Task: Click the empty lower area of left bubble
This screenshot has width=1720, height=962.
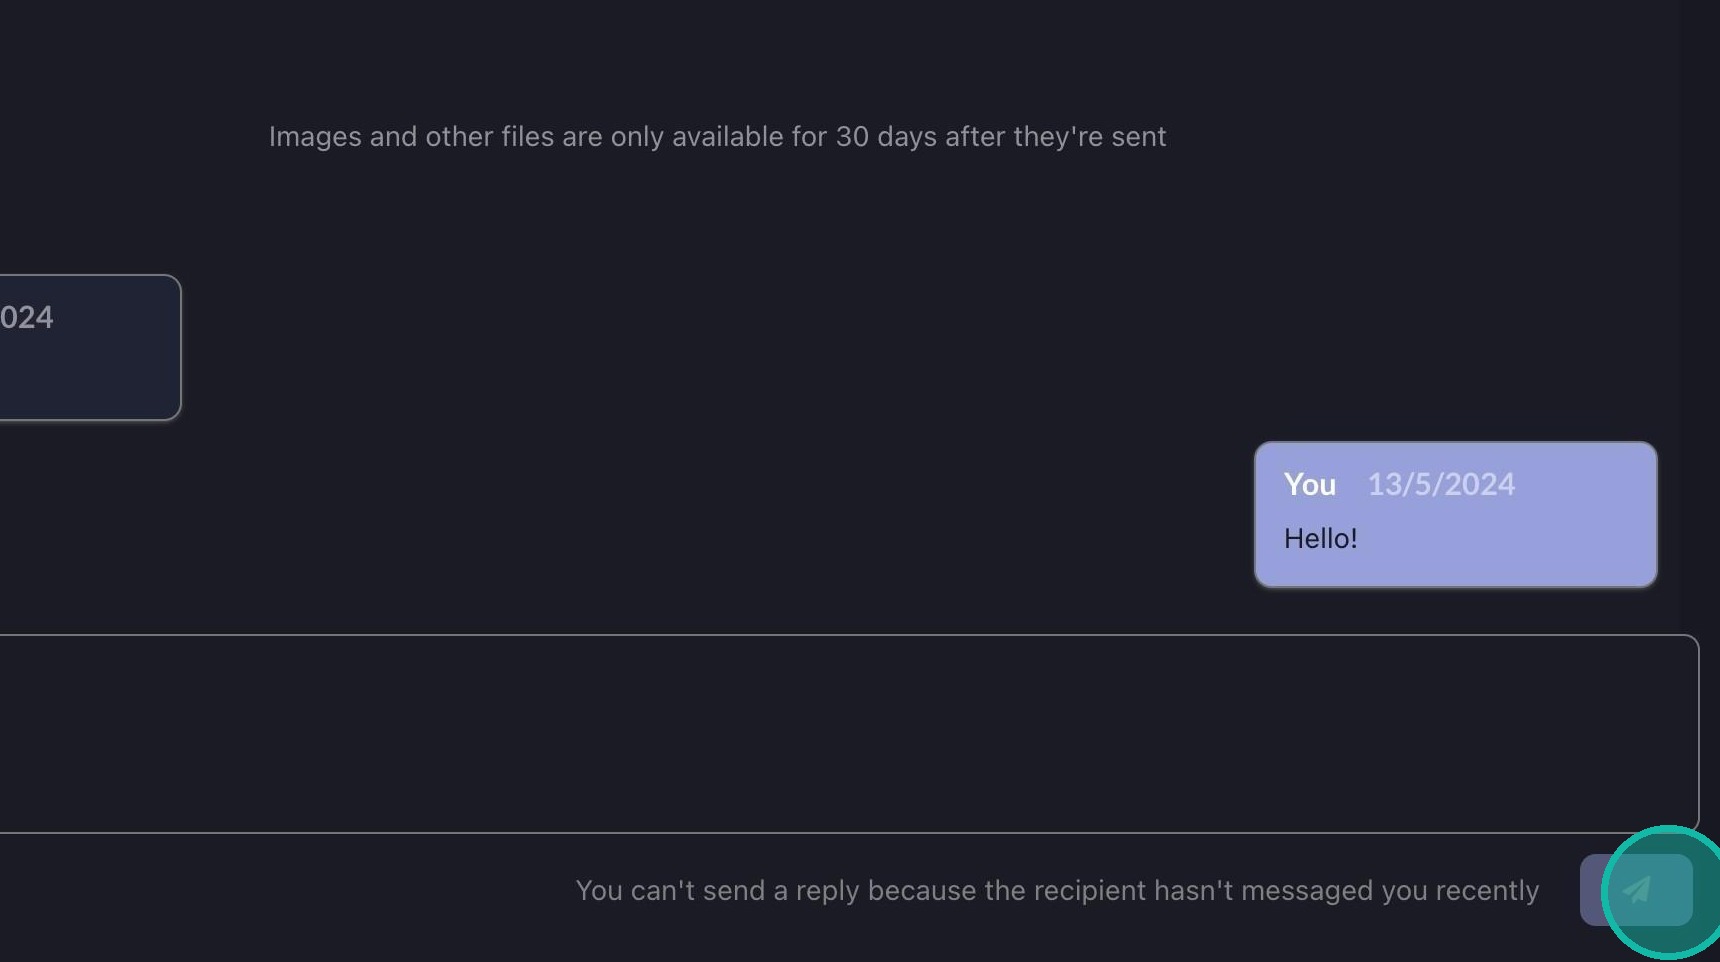Action: click(90, 385)
